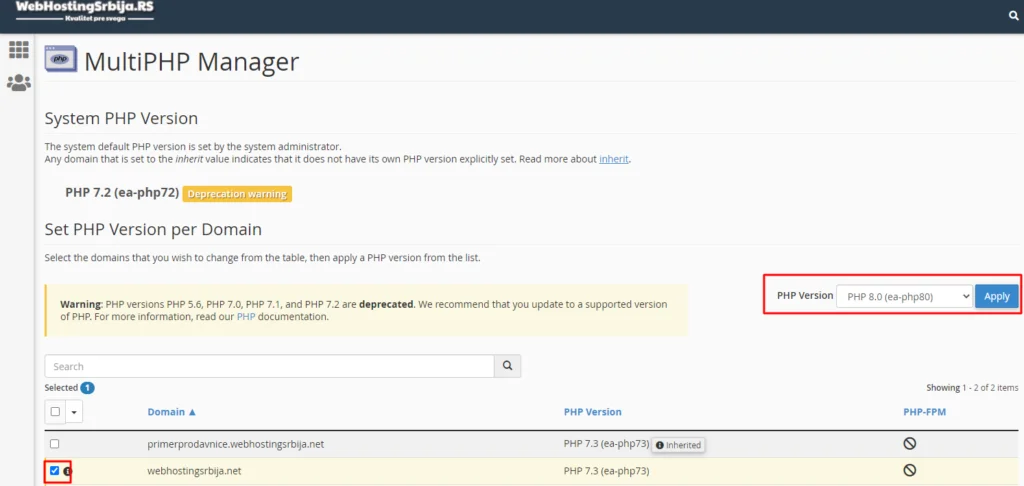Click info icon beside webhostingsrbija.net checkbox
1024x486 pixels.
coord(67,471)
